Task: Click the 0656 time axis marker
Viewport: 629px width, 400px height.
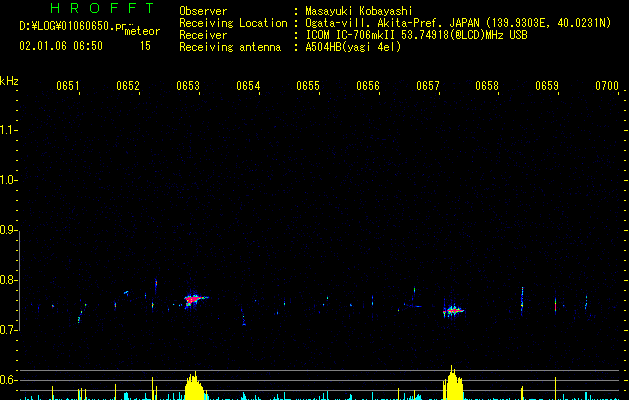Action: (x=368, y=86)
